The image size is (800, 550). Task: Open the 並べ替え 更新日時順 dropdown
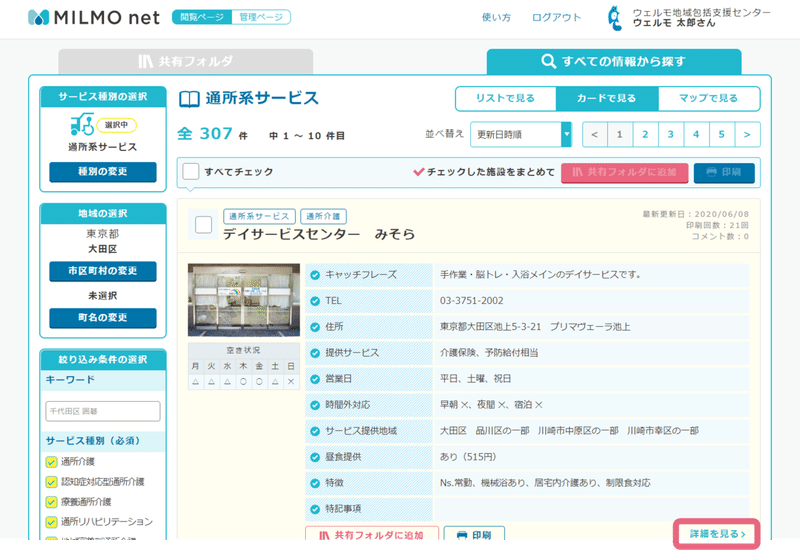[x=520, y=135]
